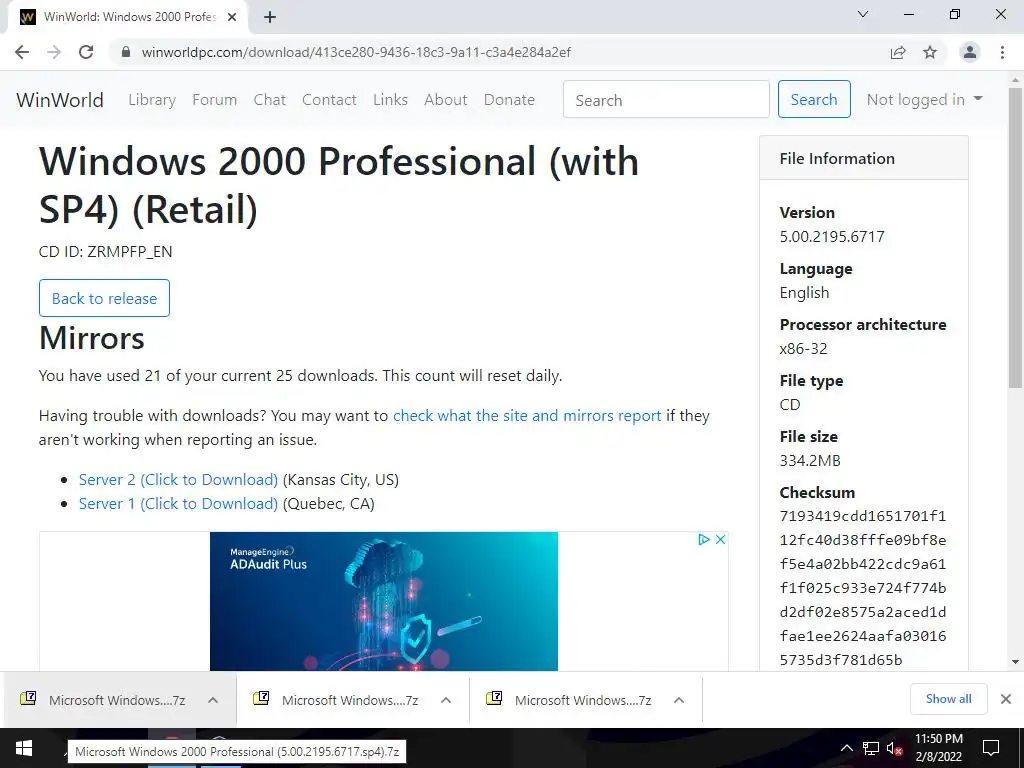
Task: Open second Microsoft Windows 7z download
Action: click(338, 700)
